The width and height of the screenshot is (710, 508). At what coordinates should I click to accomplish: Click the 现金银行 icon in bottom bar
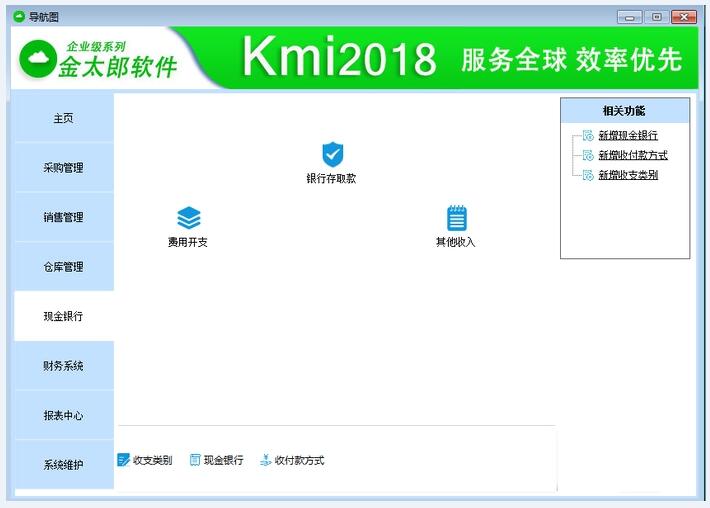pyautogui.click(x=195, y=460)
